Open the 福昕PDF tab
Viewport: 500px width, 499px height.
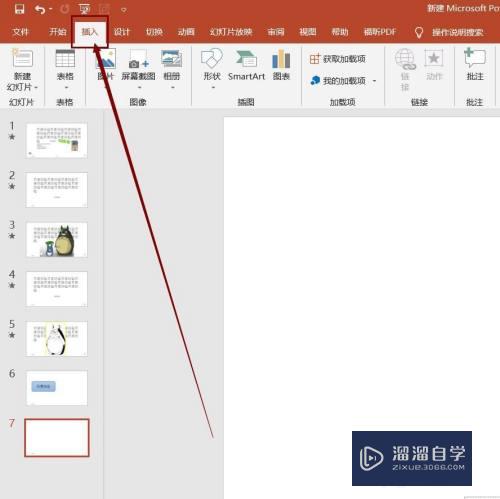tap(380, 32)
